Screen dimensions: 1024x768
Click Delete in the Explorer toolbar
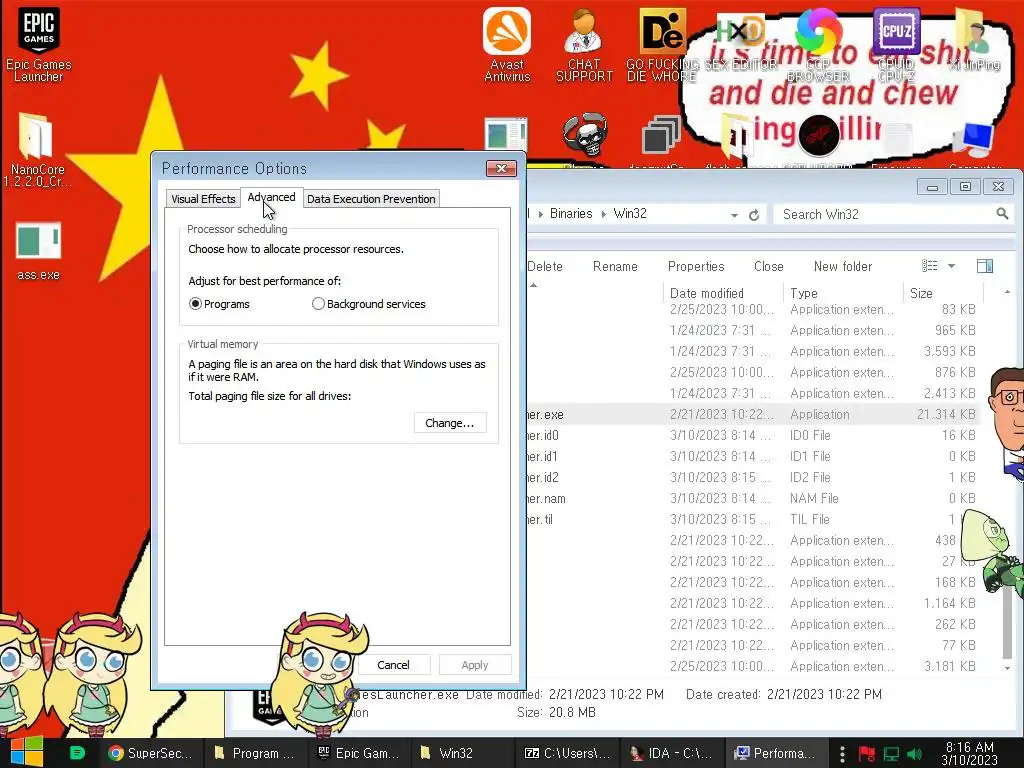[545, 266]
